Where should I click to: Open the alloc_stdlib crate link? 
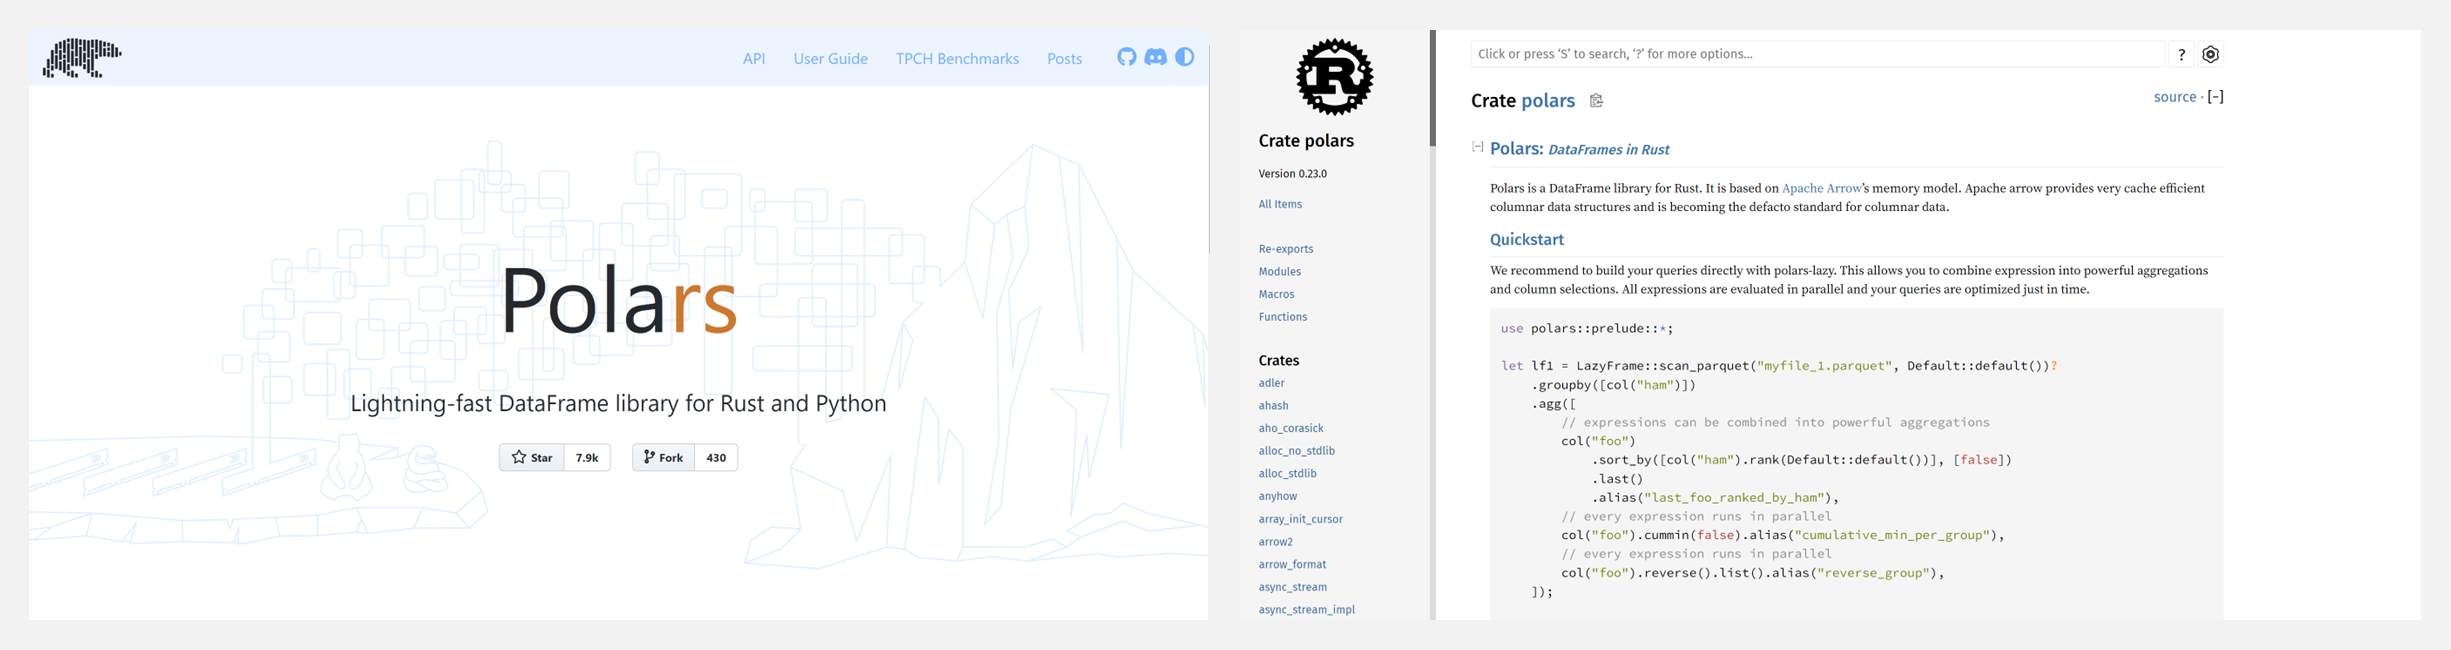point(1287,474)
